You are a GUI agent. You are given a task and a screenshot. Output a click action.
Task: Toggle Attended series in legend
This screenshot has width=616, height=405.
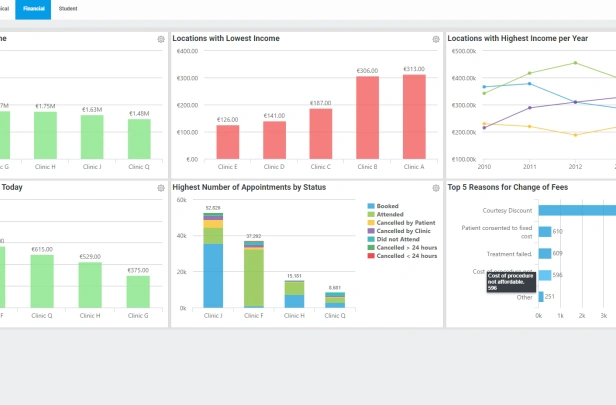pyautogui.click(x=385, y=214)
